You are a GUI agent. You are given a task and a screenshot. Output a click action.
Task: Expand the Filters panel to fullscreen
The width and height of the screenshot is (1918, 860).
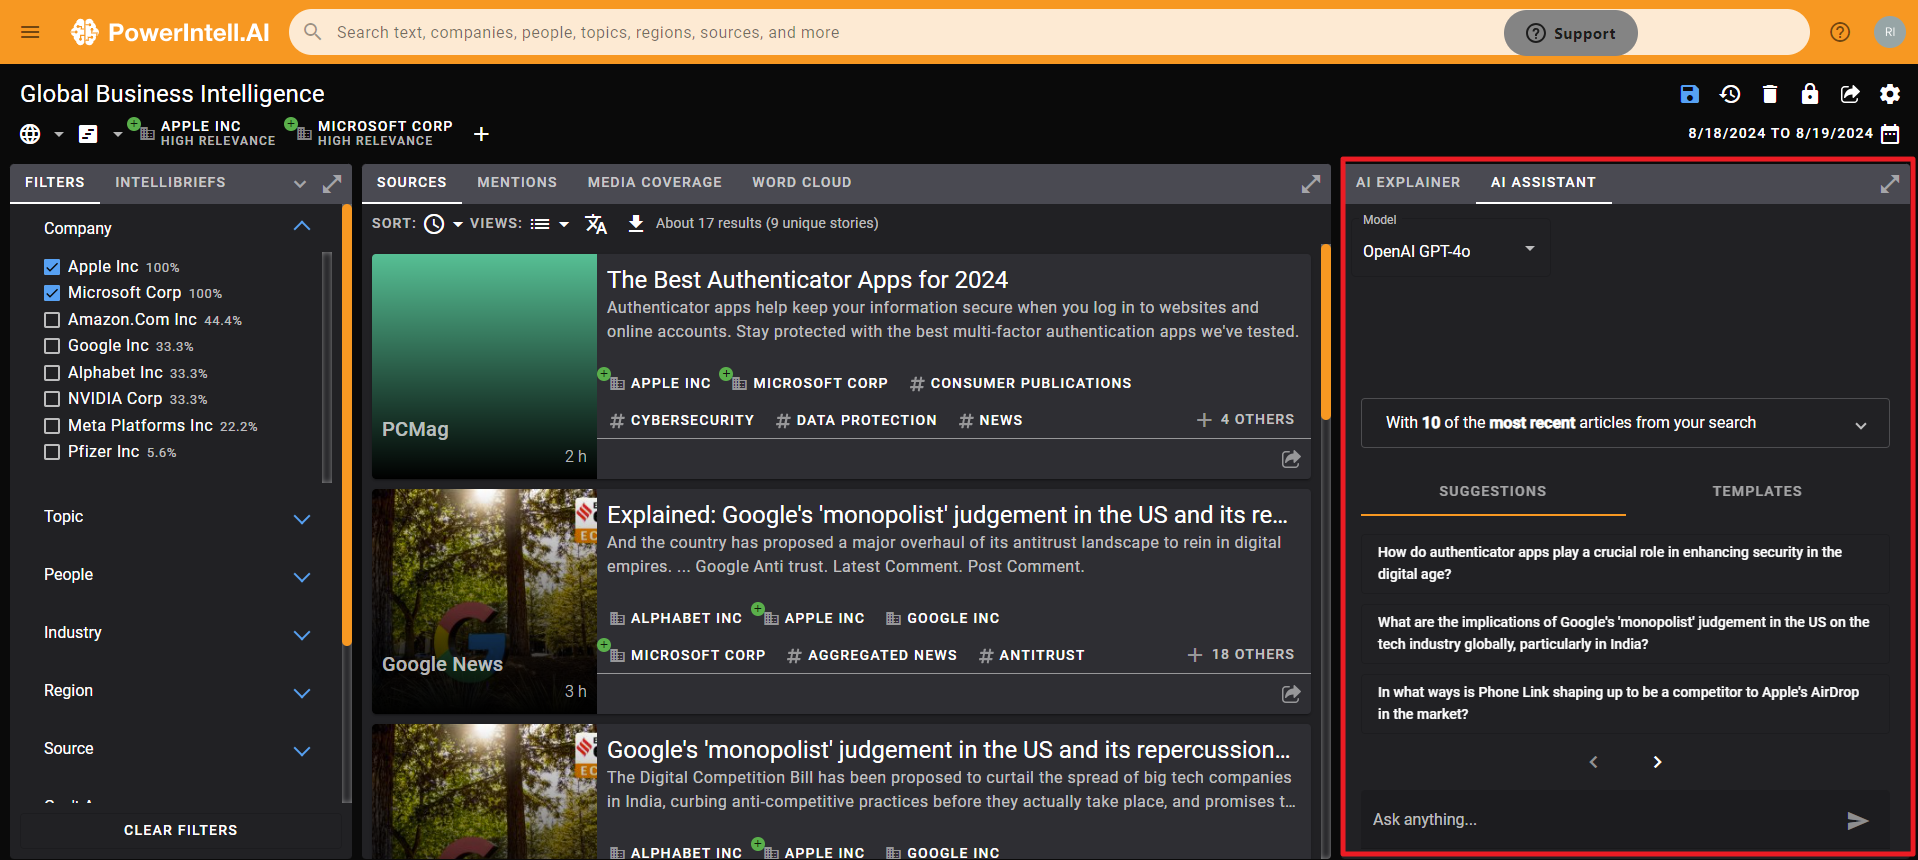[x=332, y=184]
